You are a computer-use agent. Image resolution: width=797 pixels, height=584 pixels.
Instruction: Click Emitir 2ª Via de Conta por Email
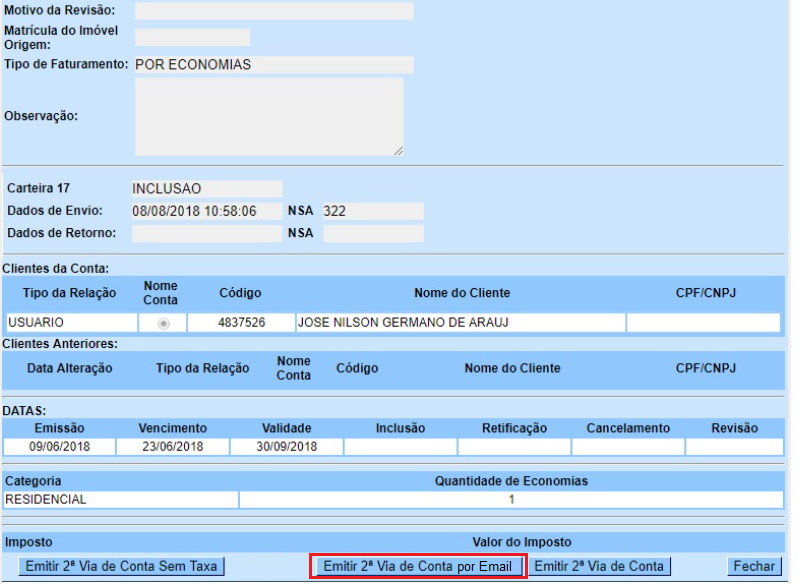click(417, 566)
